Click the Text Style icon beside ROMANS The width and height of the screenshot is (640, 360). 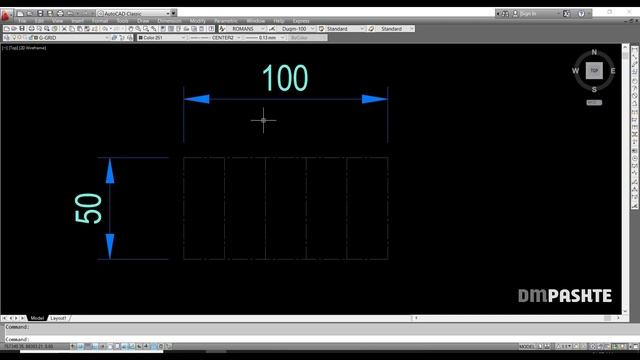tap(222, 29)
